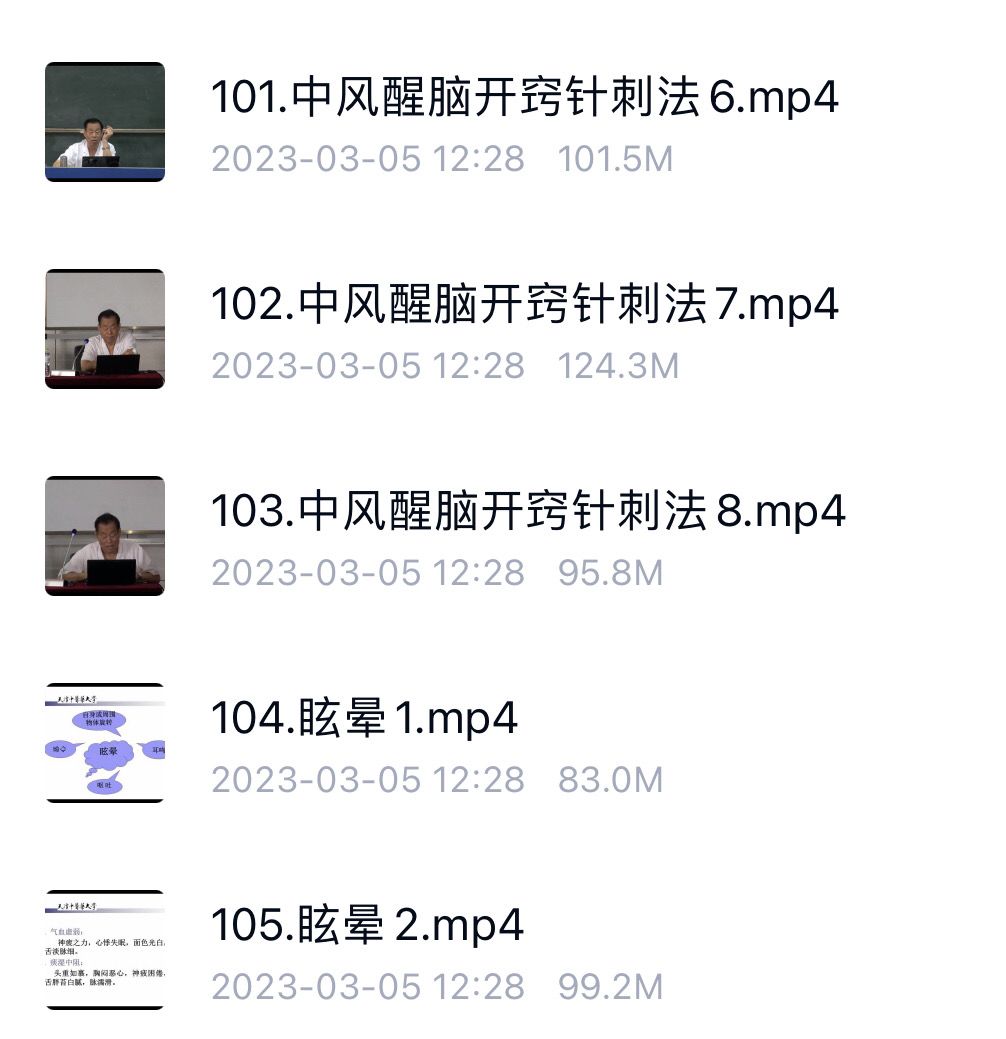The width and height of the screenshot is (1006, 1039).
Task: Open thumbnail of 103.中风醒脑开窍针刺法 8.mp4
Action: coord(105,535)
